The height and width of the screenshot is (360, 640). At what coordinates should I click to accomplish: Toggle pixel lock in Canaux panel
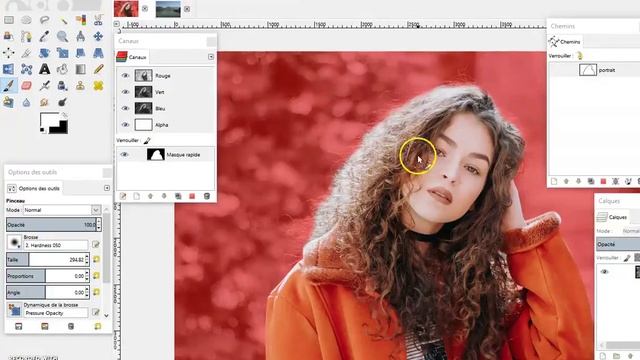tap(147, 140)
